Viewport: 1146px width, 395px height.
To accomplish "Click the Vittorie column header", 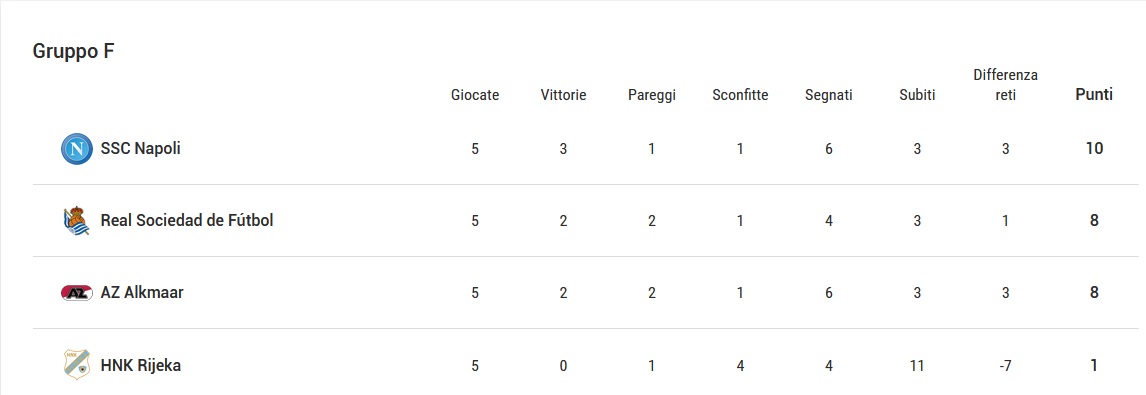I will coord(563,95).
